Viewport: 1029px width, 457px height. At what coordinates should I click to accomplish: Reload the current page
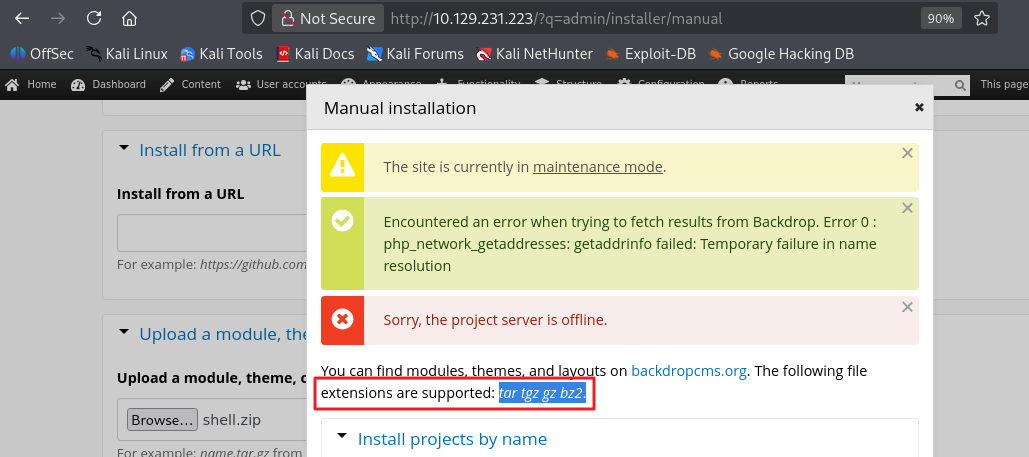pos(94,18)
